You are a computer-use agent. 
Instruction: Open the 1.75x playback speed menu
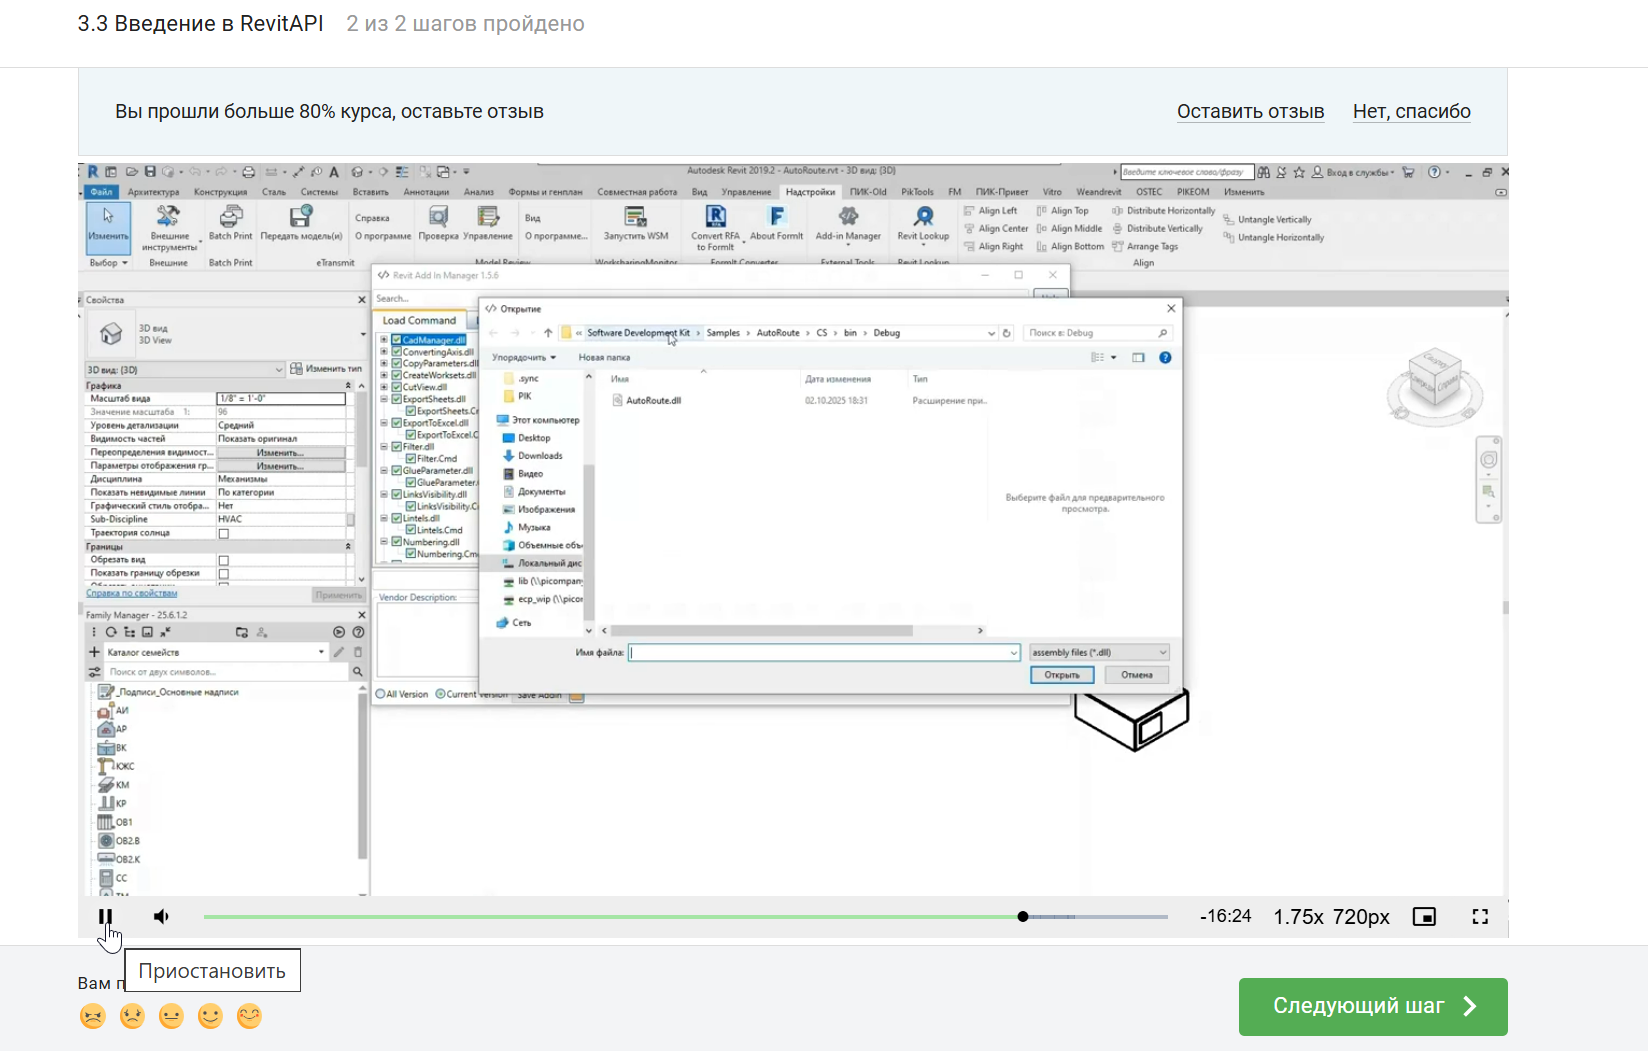click(x=1298, y=917)
